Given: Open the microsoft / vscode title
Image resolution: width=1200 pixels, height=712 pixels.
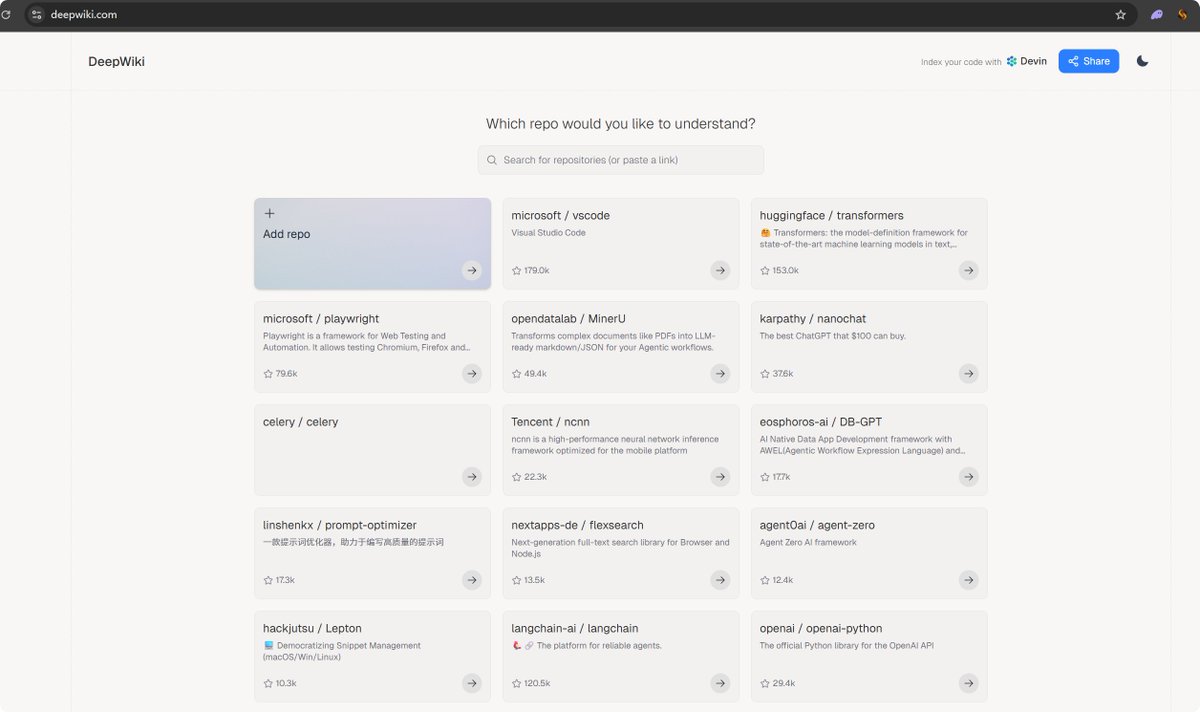Looking at the screenshot, I should pyautogui.click(x=560, y=216).
